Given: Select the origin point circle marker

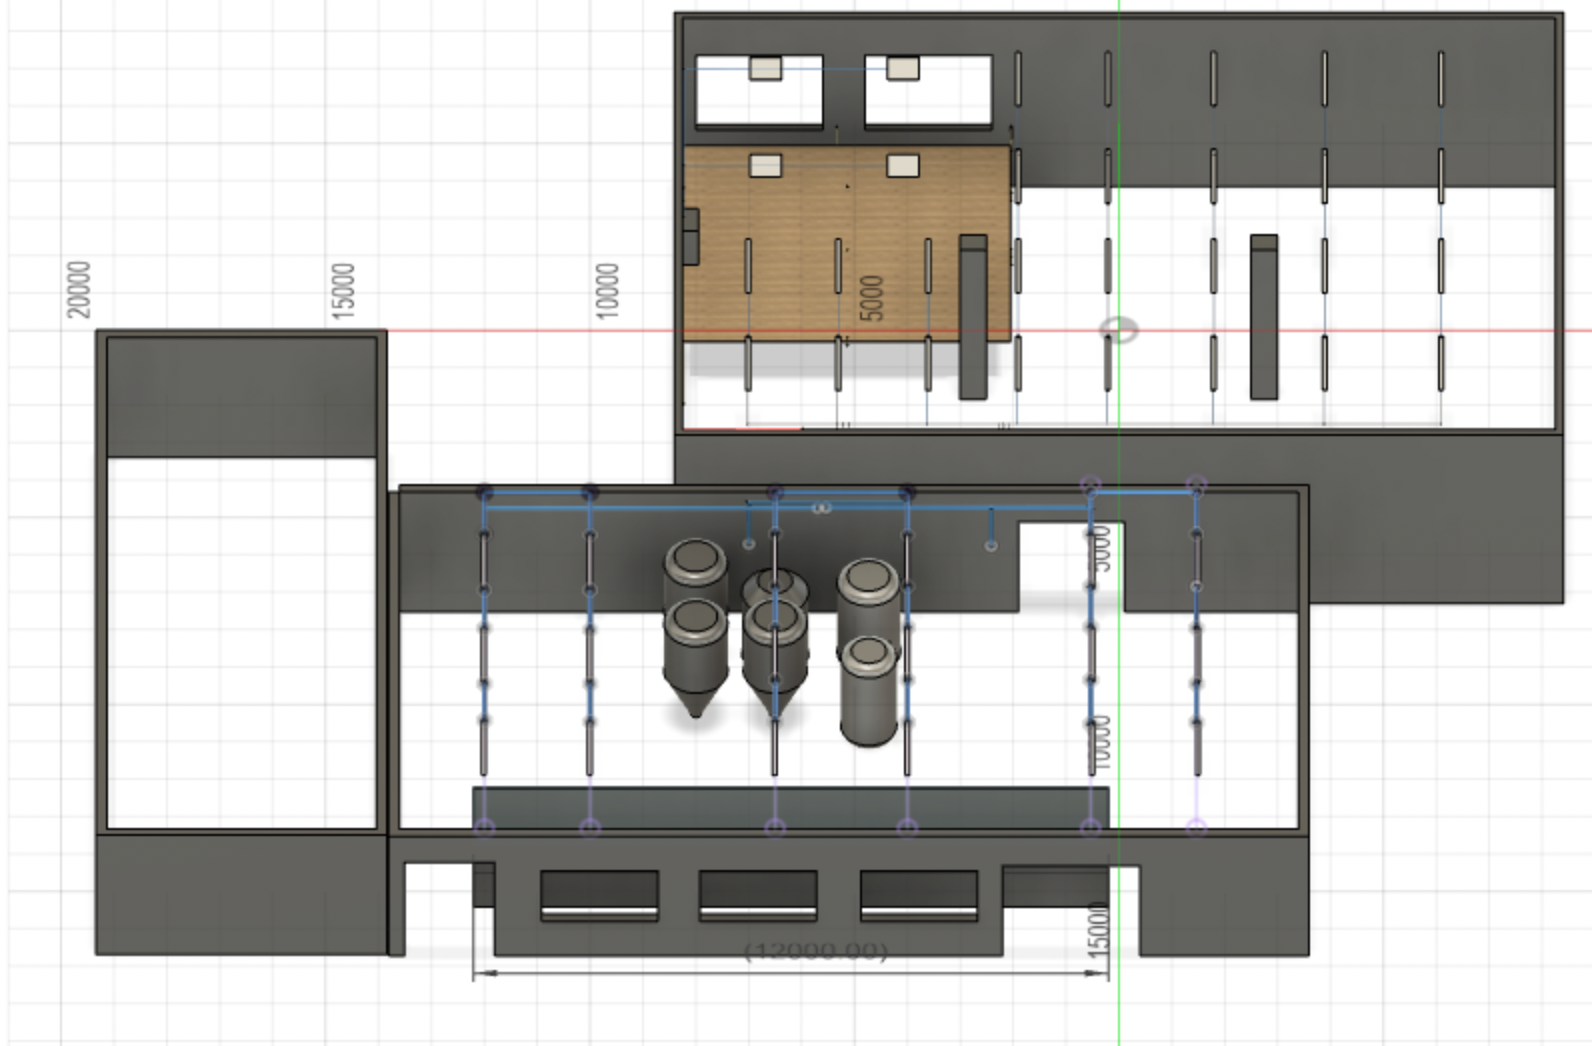Looking at the screenshot, I should pos(1118,330).
